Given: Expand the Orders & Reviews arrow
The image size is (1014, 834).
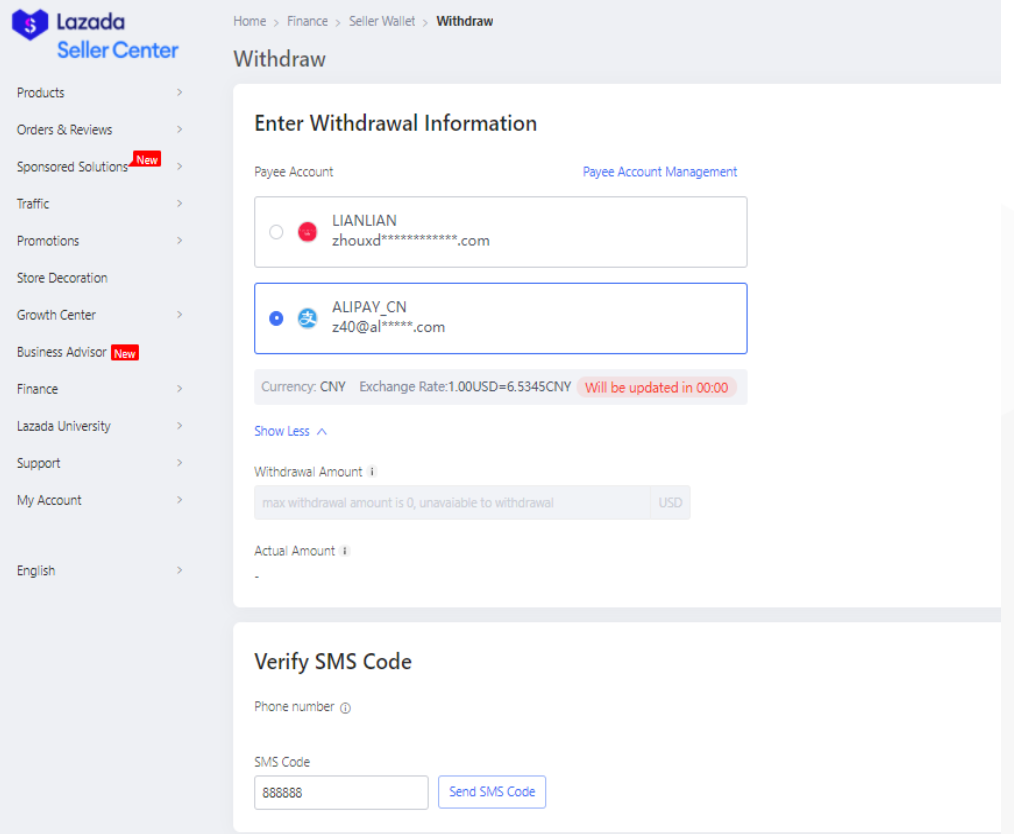Looking at the screenshot, I should [180, 129].
